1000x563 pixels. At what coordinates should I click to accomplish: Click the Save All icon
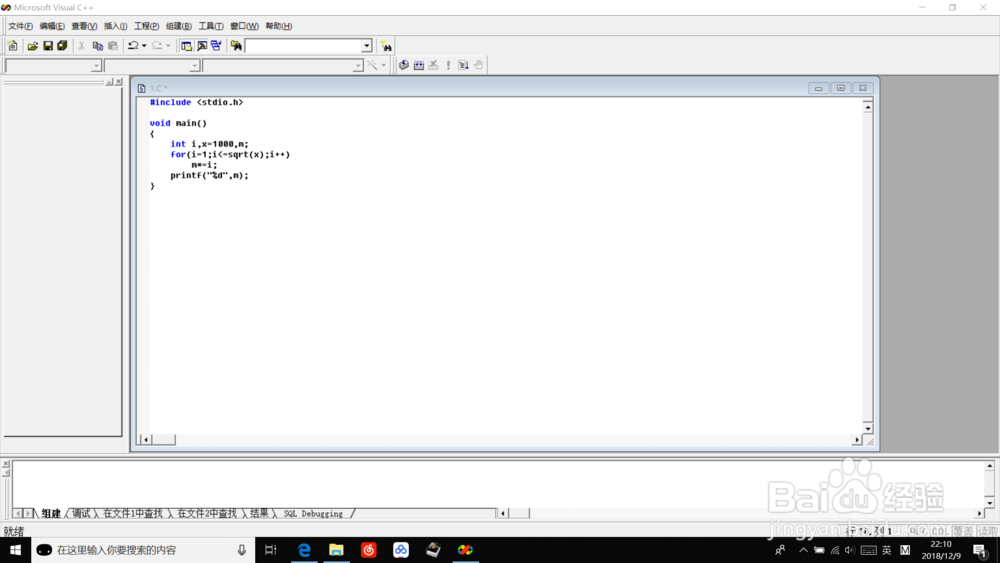point(62,46)
